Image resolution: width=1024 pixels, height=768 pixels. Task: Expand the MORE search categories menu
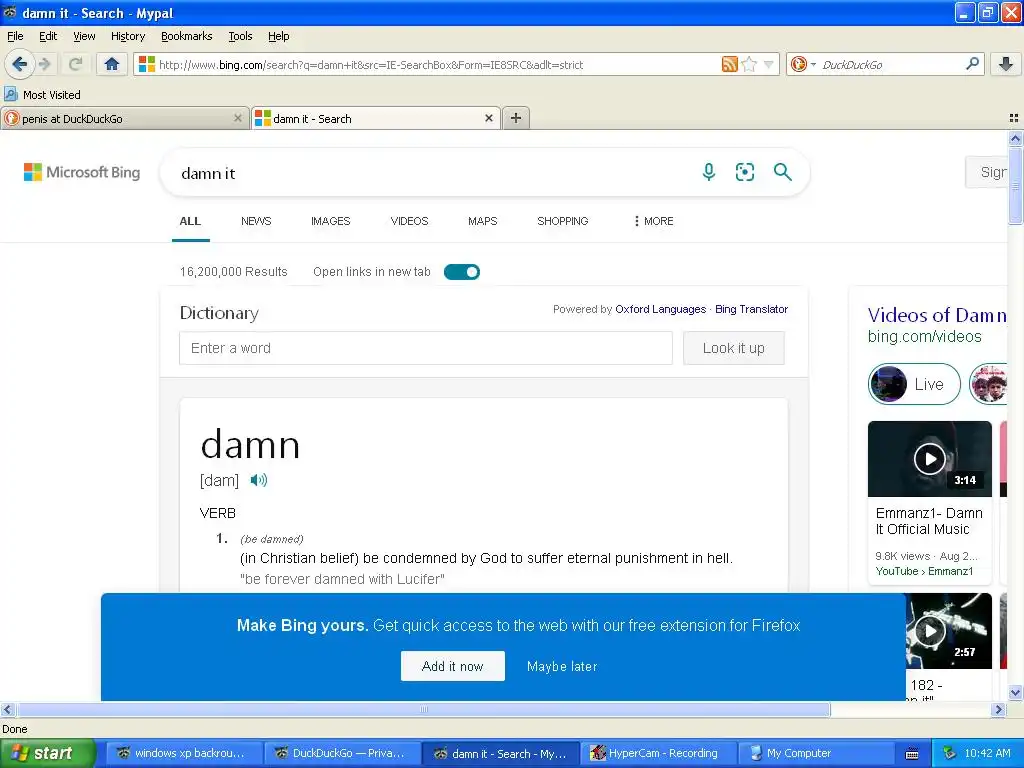coord(654,221)
